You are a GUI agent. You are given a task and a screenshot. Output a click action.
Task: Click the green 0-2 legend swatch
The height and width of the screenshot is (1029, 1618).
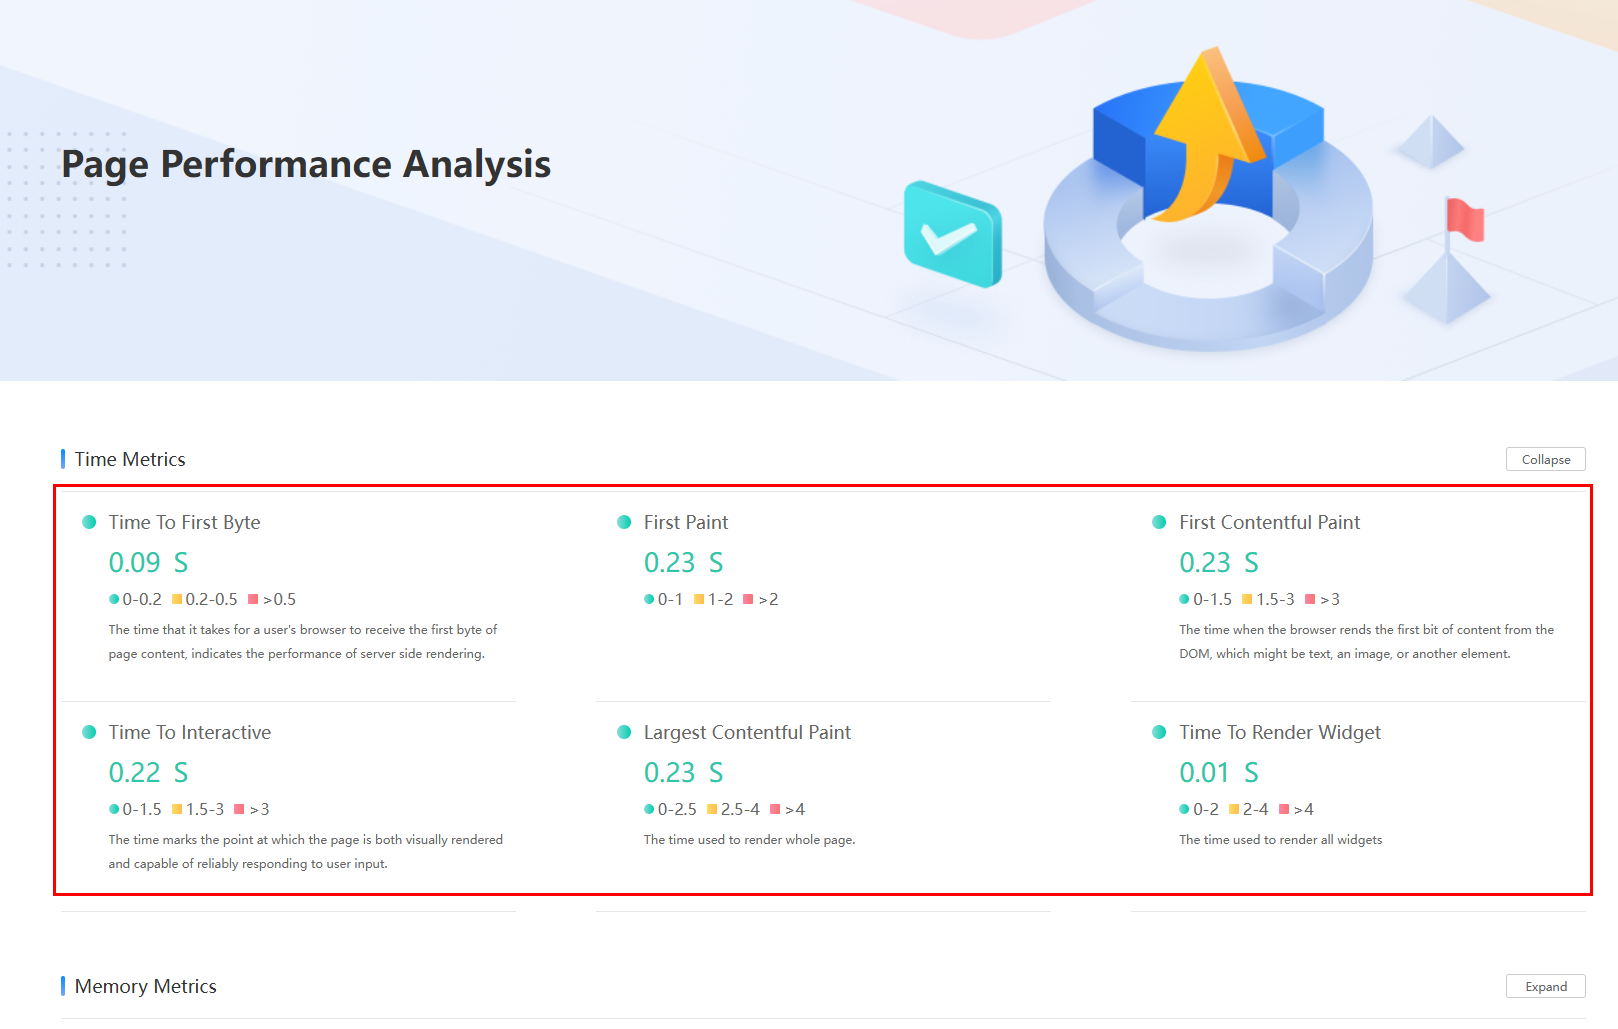click(x=1184, y=809)
